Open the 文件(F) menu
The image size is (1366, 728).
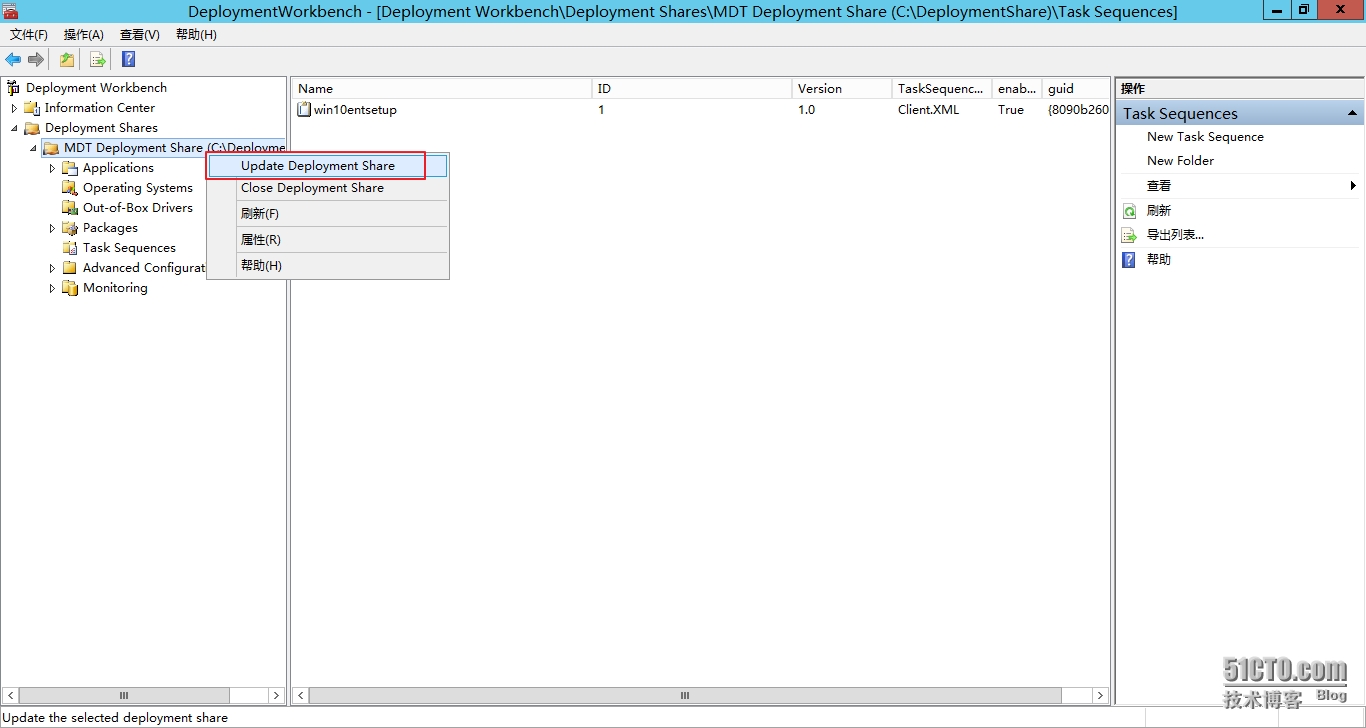click(29, 35)
